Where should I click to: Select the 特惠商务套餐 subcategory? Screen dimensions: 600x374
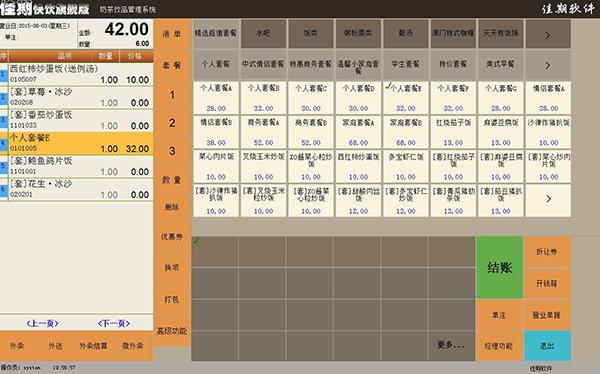tap(311, 64)
